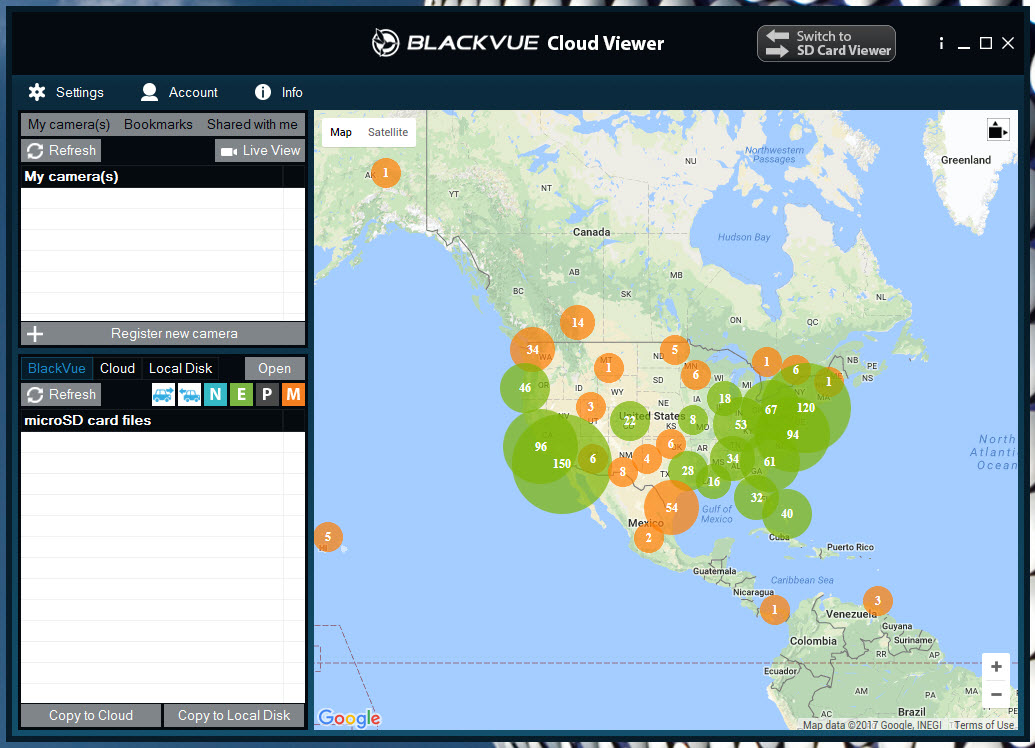The height and width of the screenshot is (748, 1035).
Task: Select the BlackVue file source tab
Action: [56, 368]
